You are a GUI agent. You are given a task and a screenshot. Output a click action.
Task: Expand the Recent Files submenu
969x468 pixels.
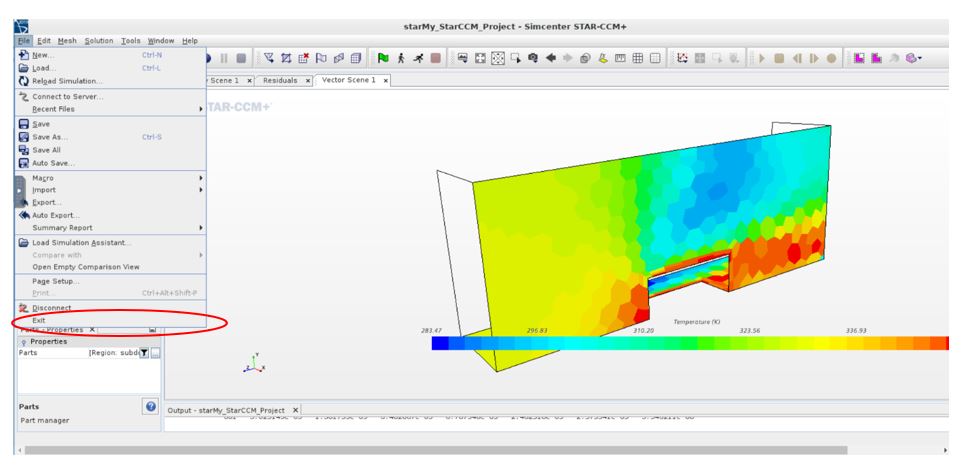coord(111,109)
